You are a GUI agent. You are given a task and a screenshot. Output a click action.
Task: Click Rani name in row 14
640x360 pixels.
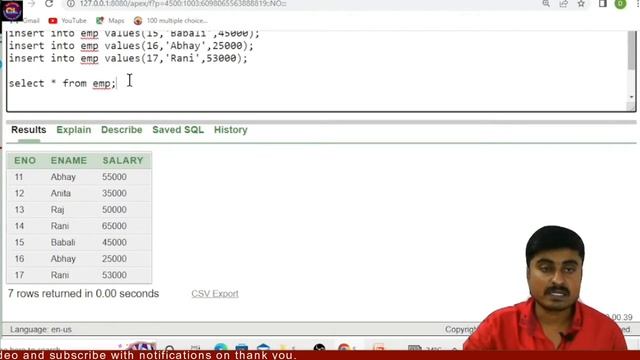tap(60, 226)
